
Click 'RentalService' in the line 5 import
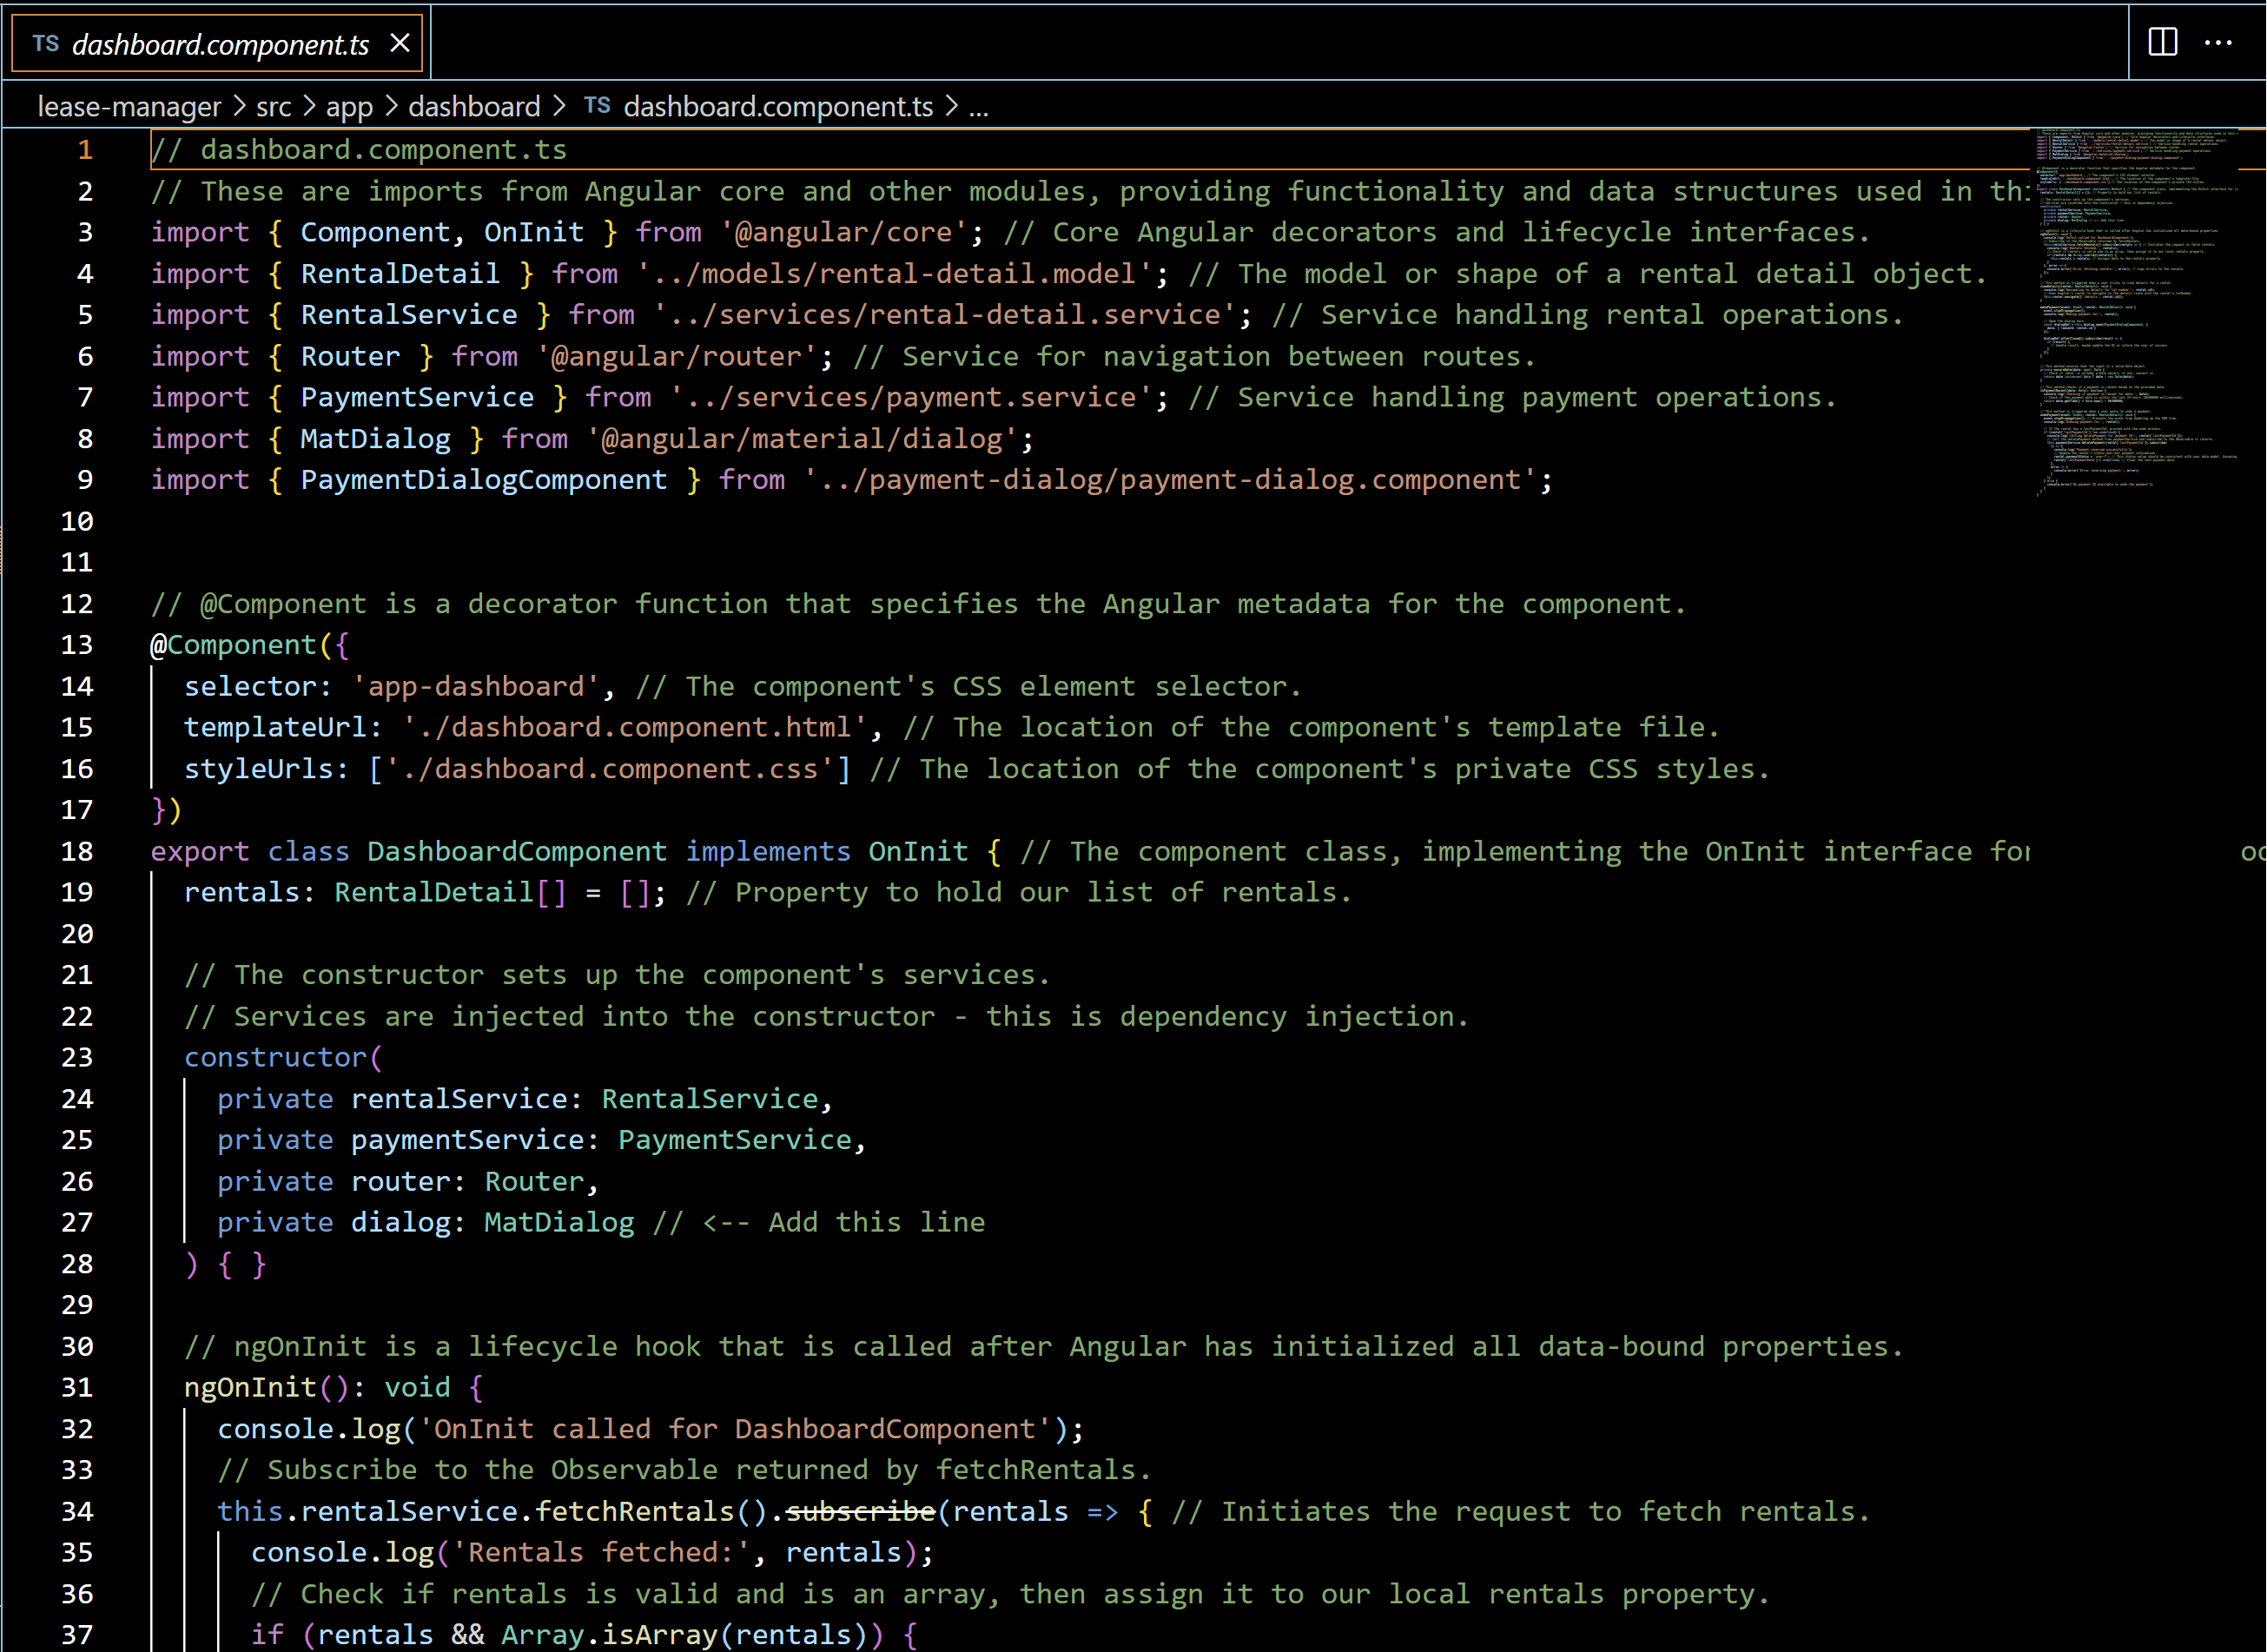tap(409, 315)
